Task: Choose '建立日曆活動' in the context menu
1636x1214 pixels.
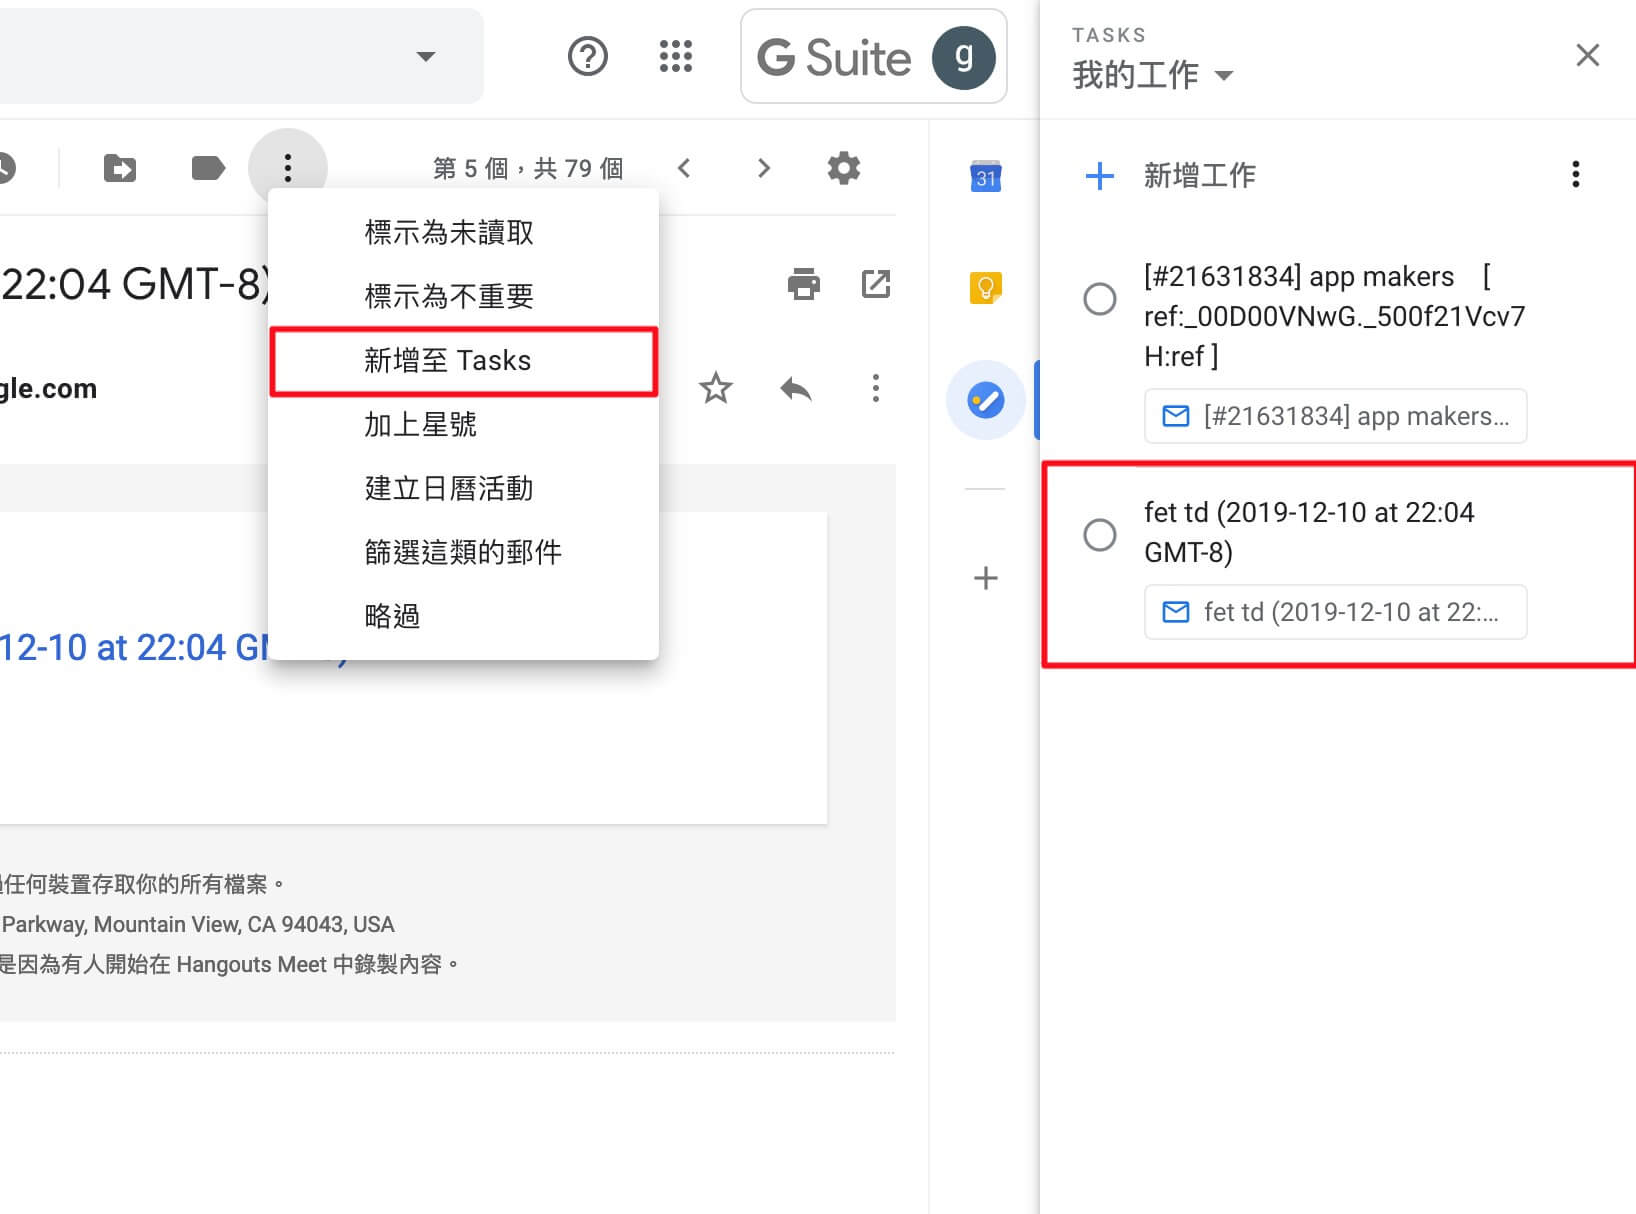Action: click(448, 488)
